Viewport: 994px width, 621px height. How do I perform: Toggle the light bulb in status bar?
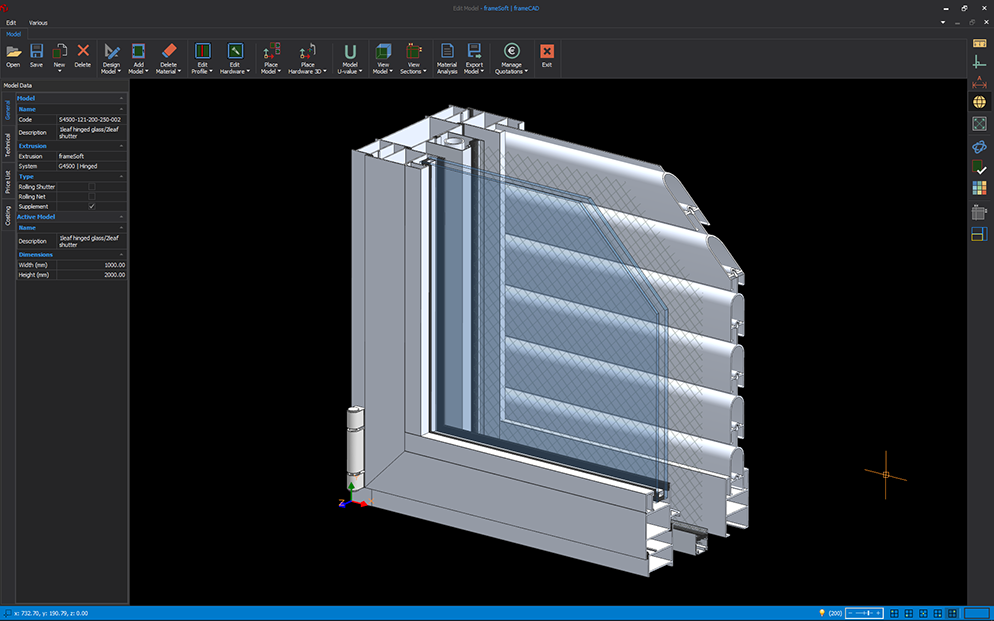pyautogui.click(x=822, y=613)
